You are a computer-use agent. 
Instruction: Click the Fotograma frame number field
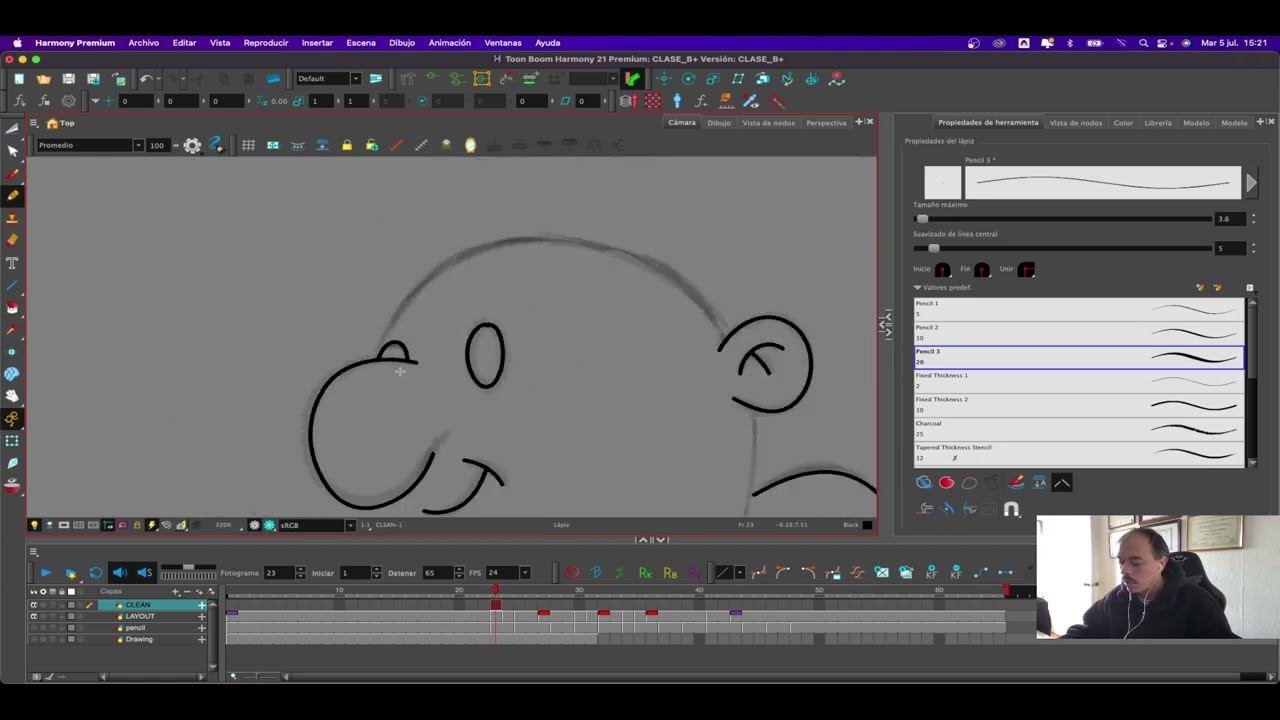point(279,573)
